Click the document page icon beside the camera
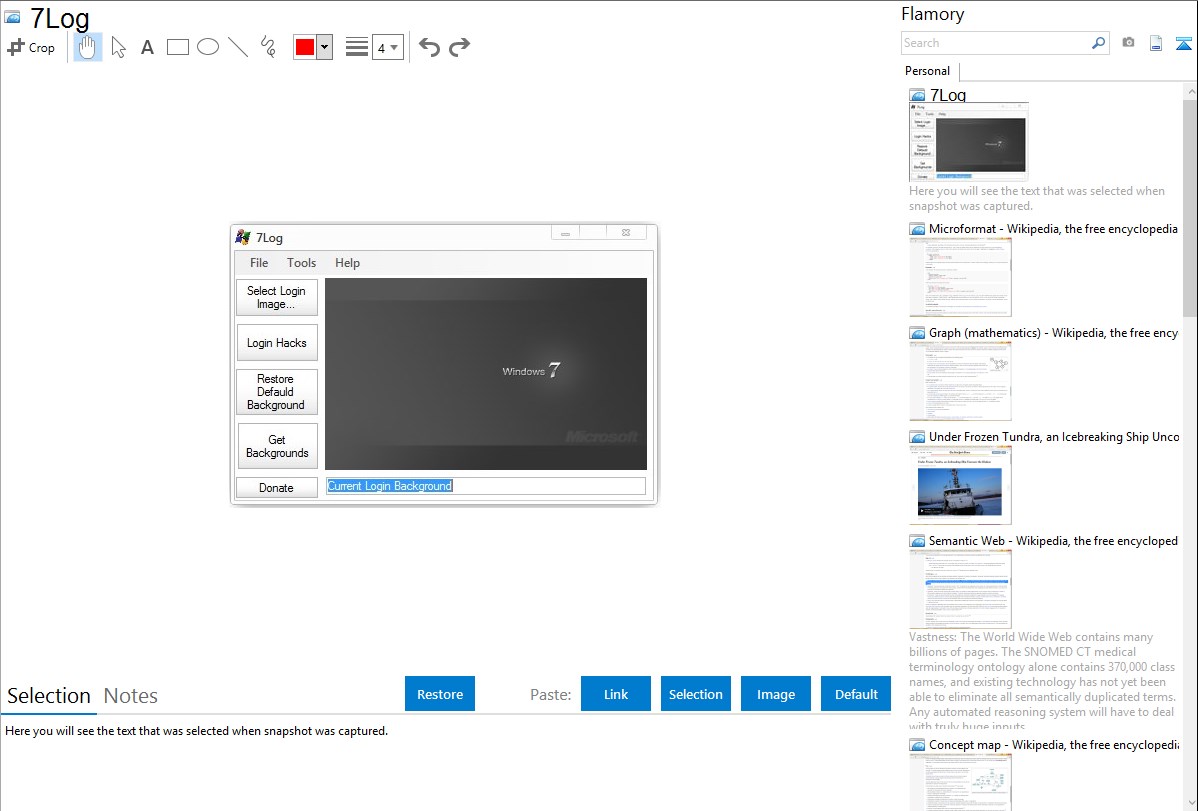This screenshot has height=811, width=1198. tap(1156, 43)
